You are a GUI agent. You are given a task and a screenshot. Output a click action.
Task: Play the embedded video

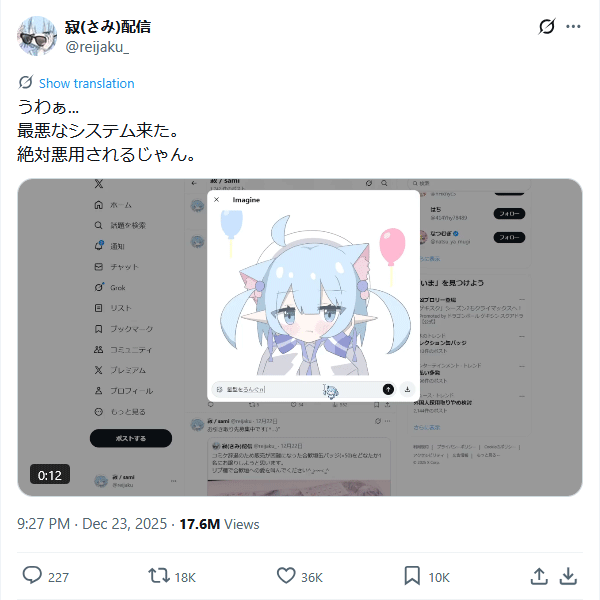point(300,338)
